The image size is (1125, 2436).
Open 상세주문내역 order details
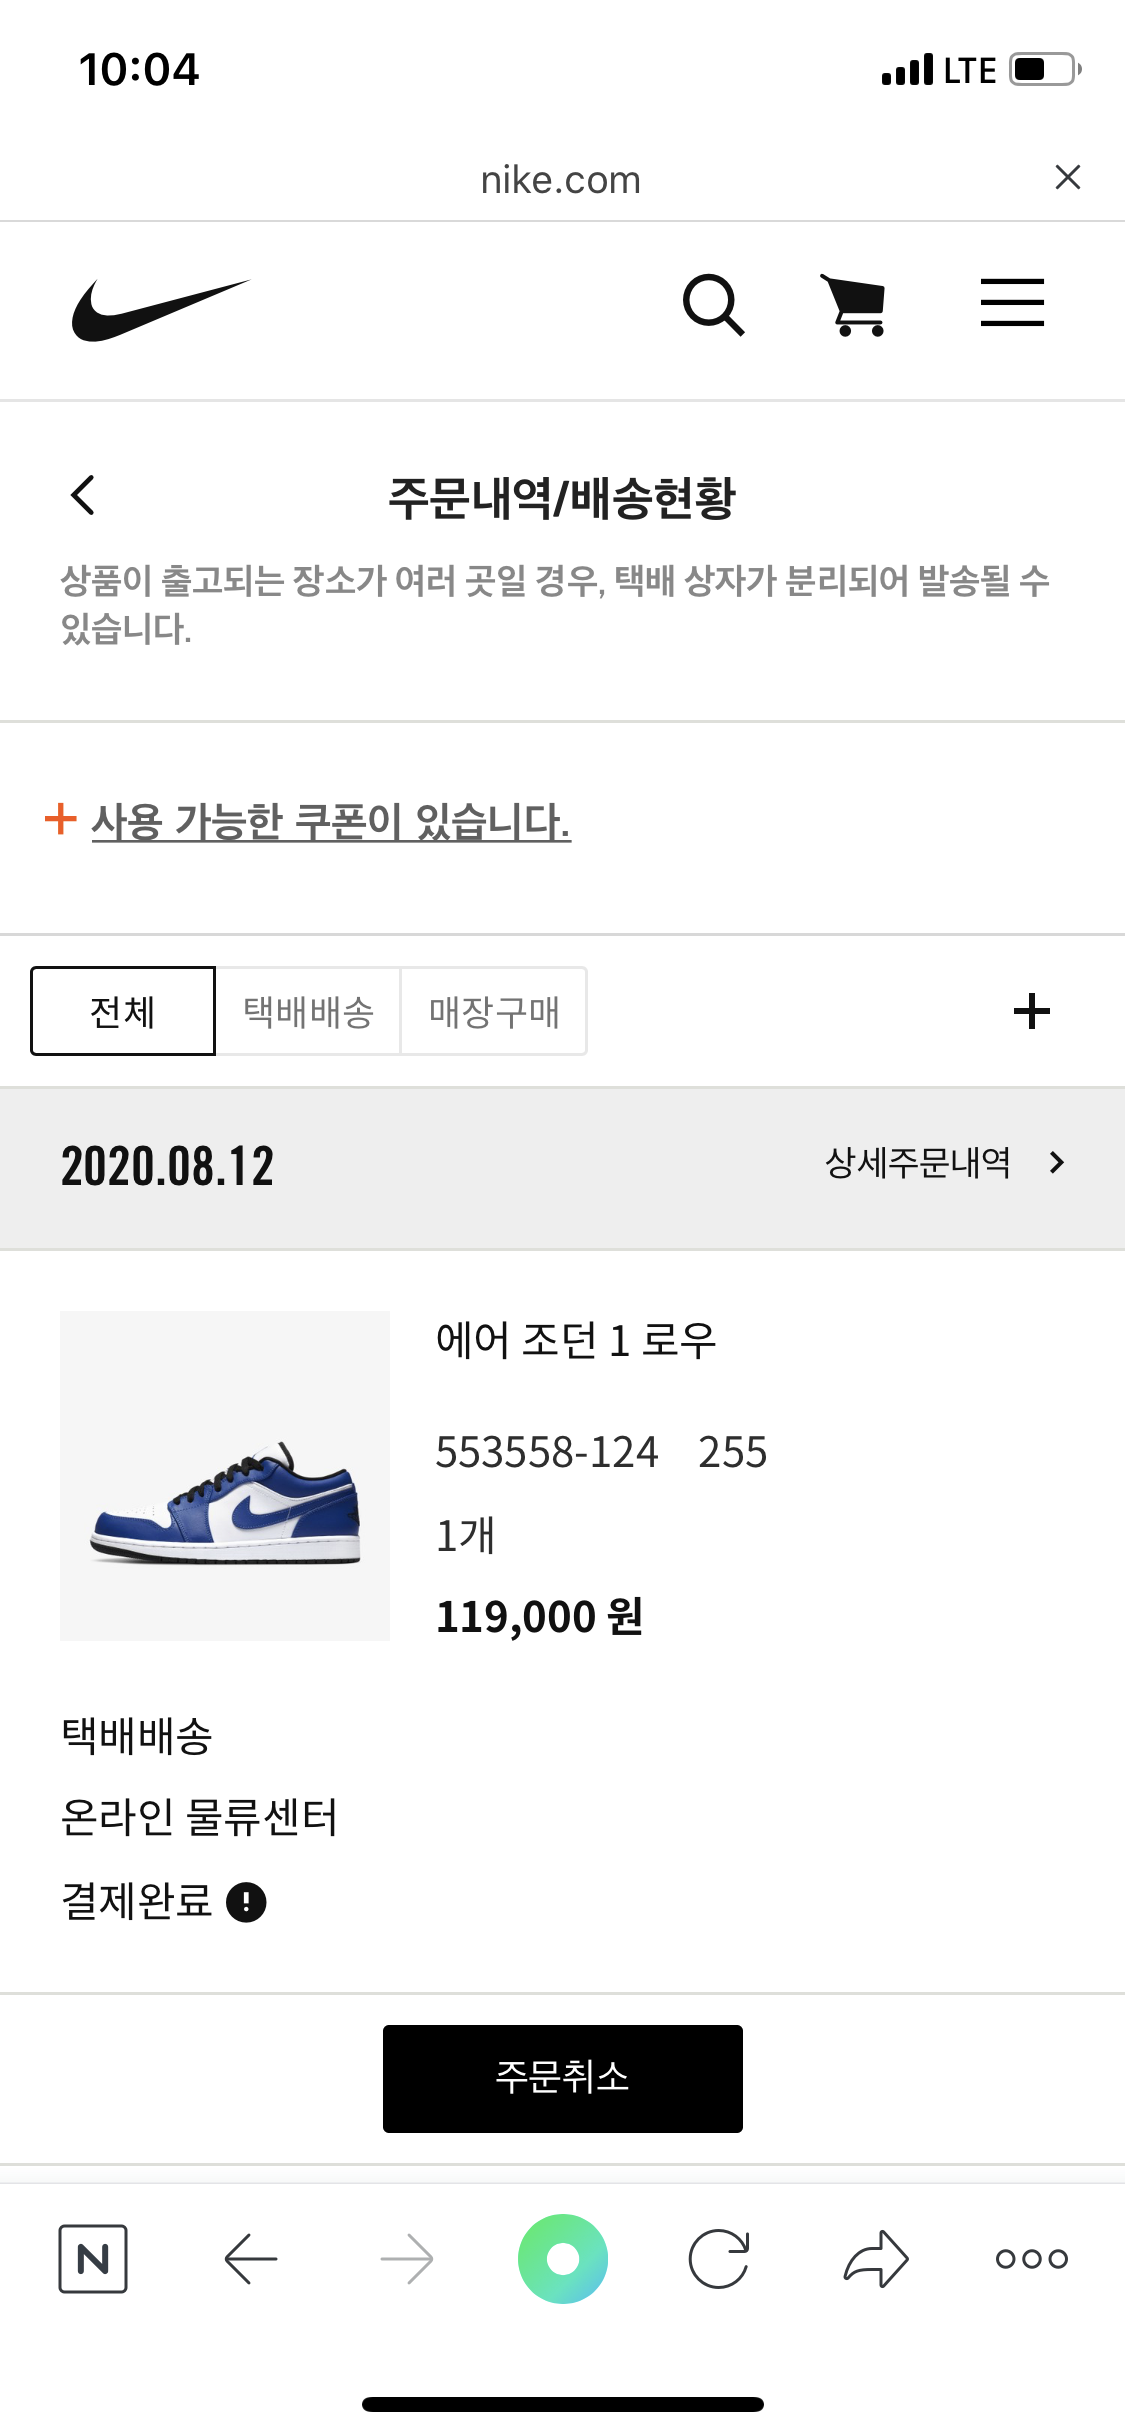click(943, 1163)
